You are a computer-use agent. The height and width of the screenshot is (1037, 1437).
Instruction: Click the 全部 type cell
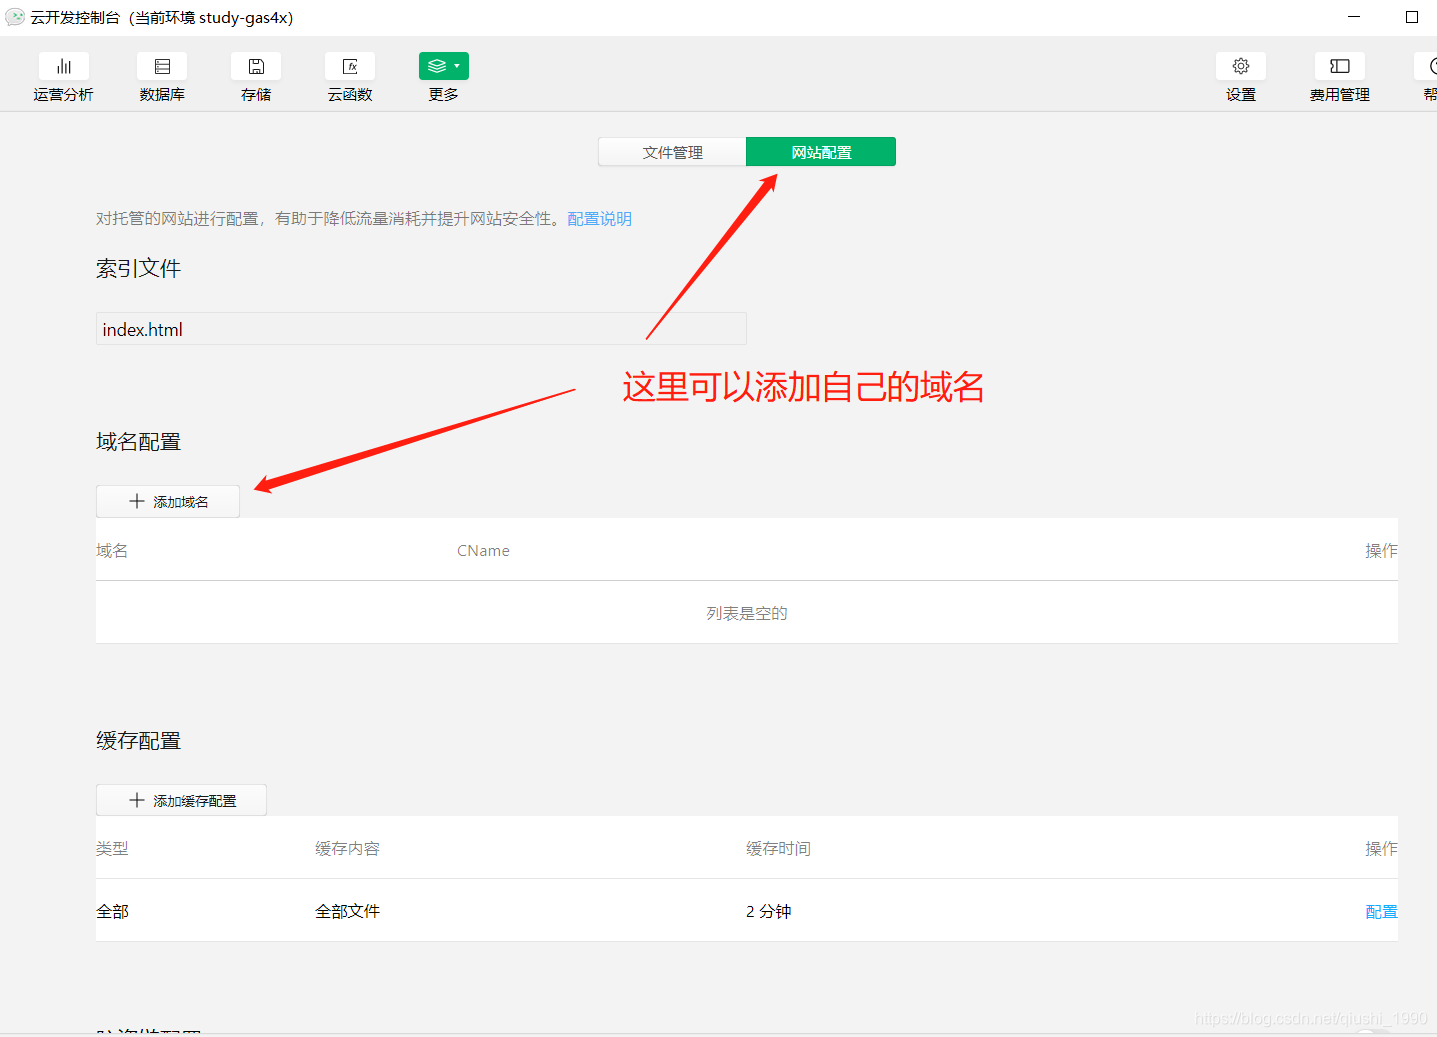pos(112,911)
